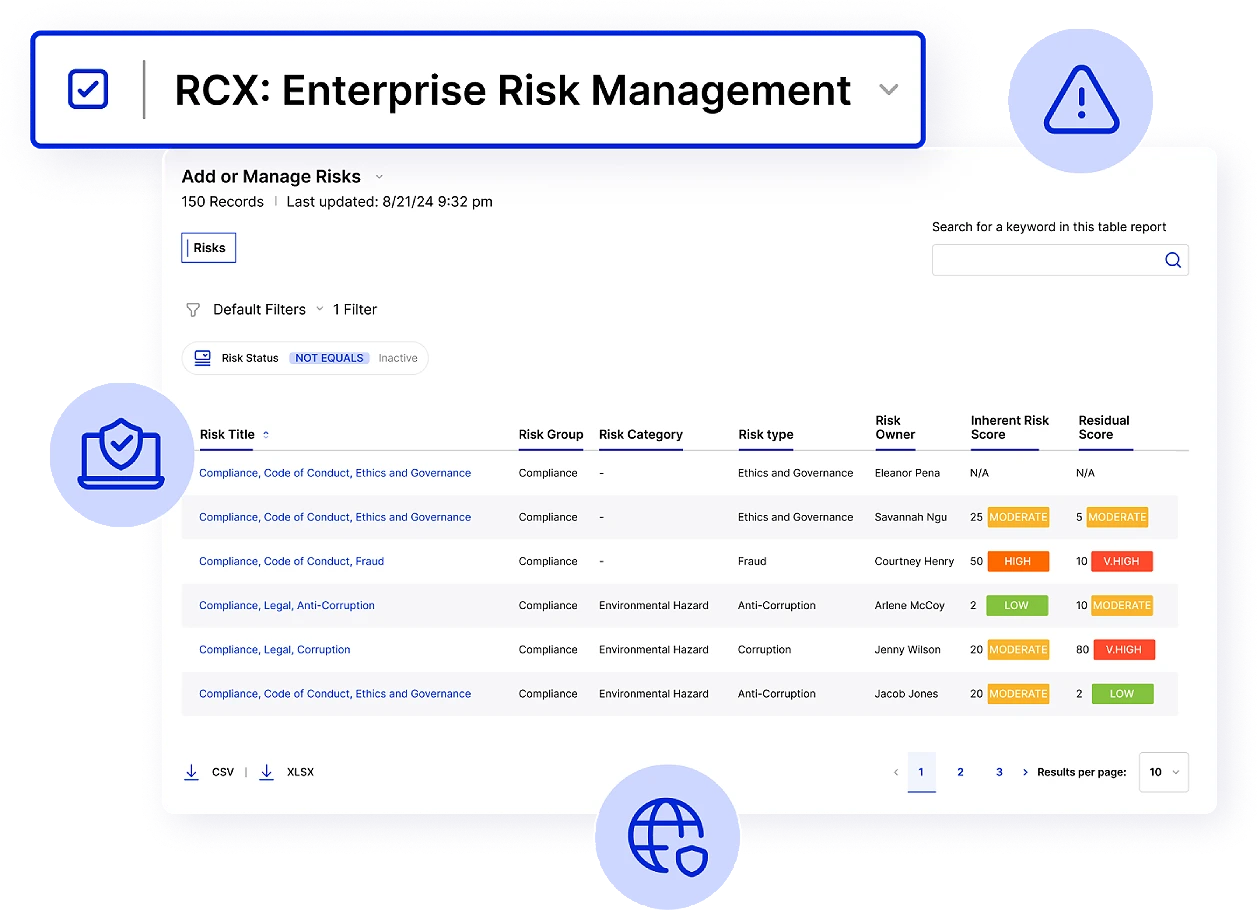The width and height of the screenshot is (1257, 910).
Task: Go to page 3
Action: (999, 772)
